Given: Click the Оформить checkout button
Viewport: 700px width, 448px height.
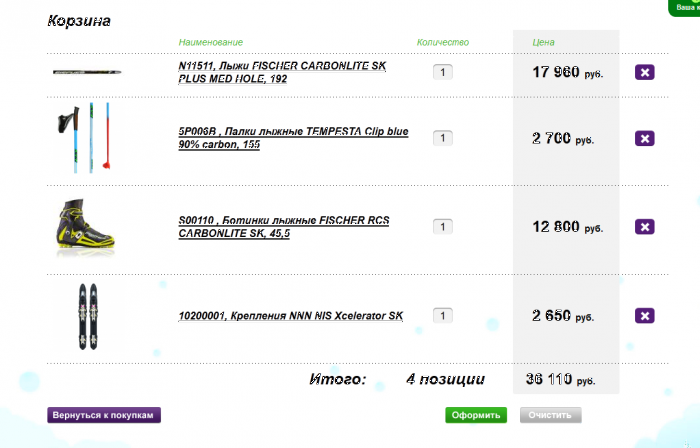Looking at the screenshot, I should [x=476, y=415].
